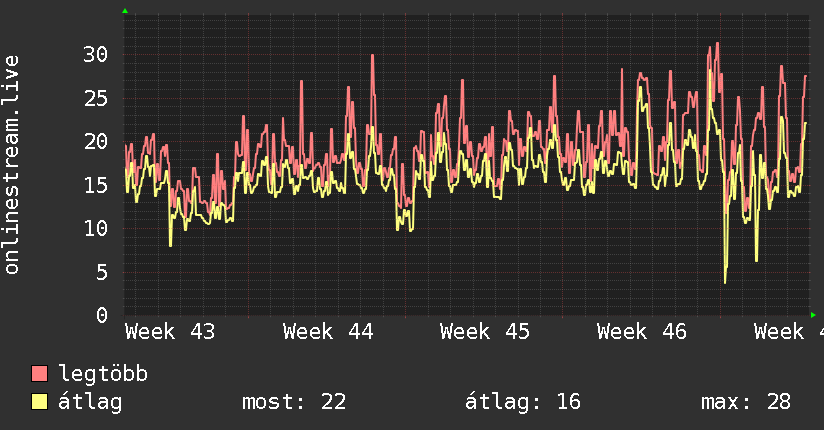Click the Week 45 axis label
This screenshot has height=430, width=824.
[485, 332]
